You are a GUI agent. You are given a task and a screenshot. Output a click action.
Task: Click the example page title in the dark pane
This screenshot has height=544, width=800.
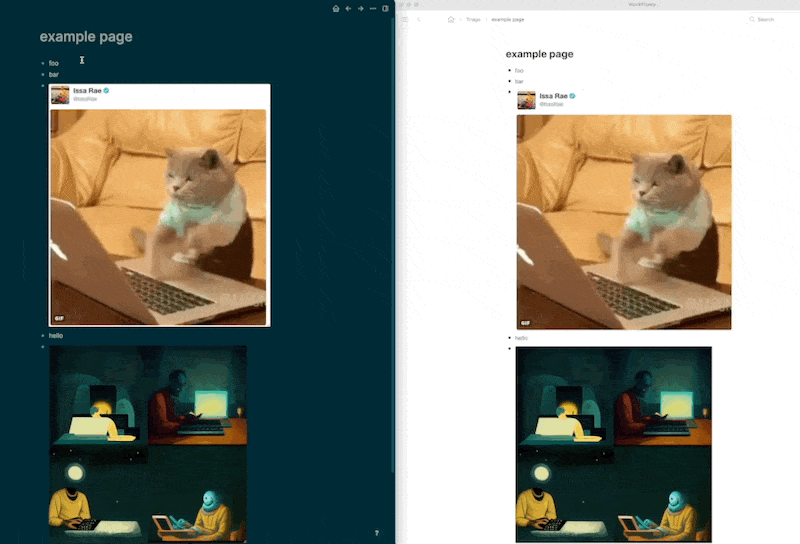[86, 37]
